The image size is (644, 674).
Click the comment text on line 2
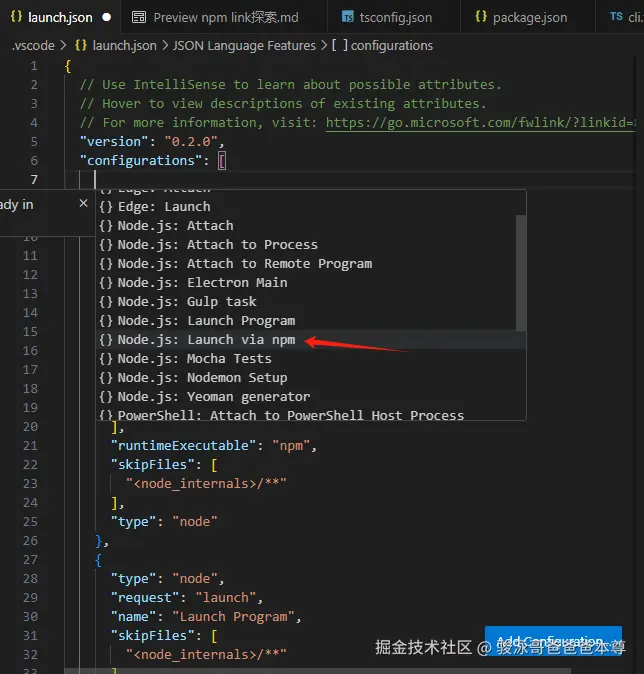click(290, 85)
